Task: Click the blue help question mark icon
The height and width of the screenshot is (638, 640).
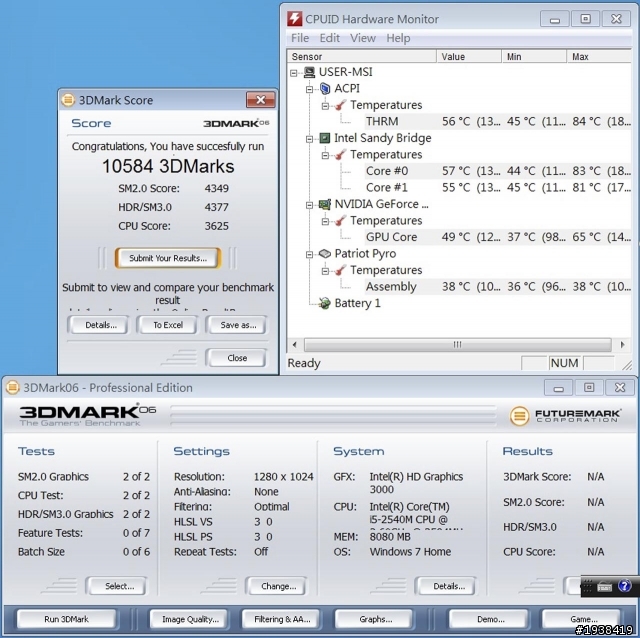Action: coord(624,587)
